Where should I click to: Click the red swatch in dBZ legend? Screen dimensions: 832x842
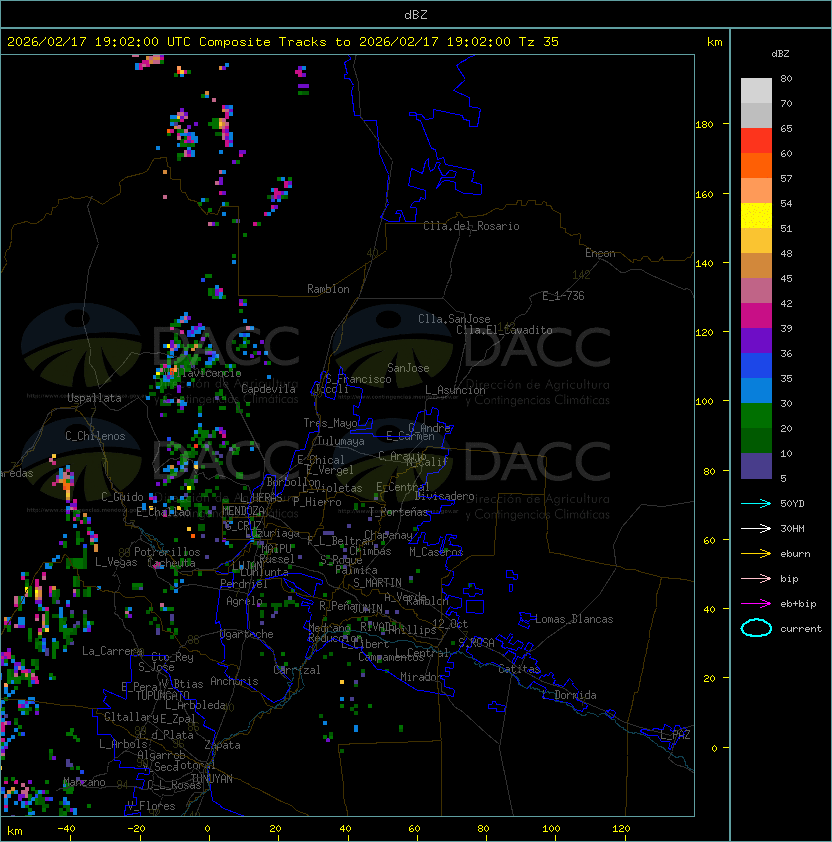coord(756,141)
